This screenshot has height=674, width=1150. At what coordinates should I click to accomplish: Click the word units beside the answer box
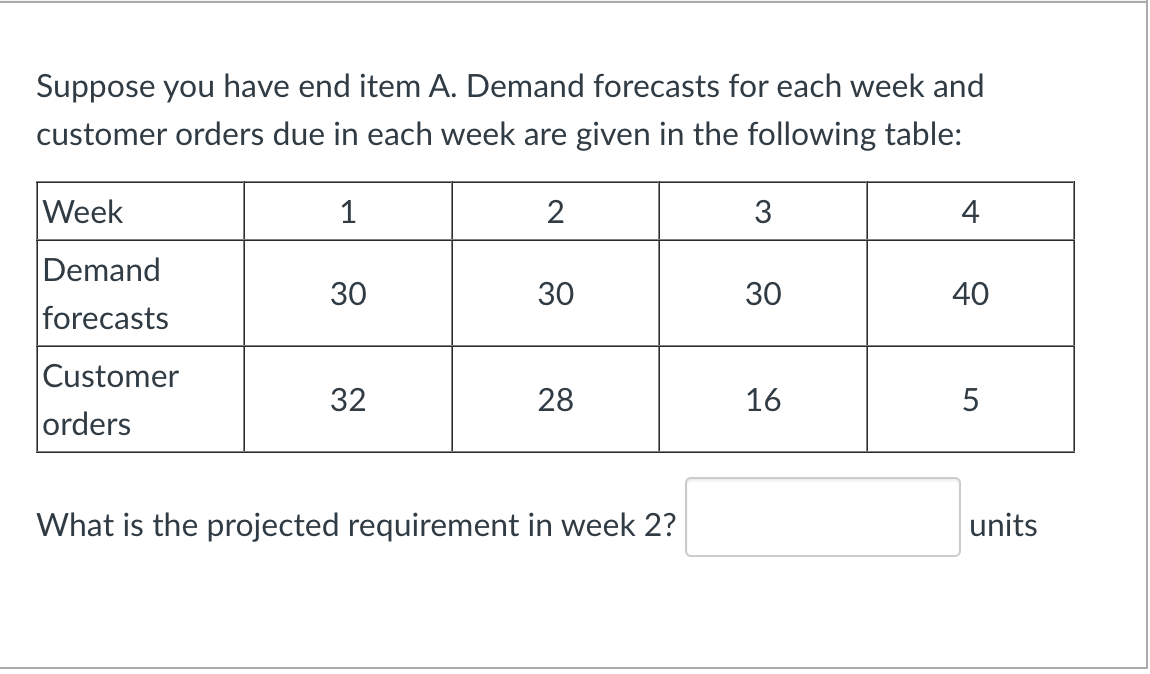1004,524
